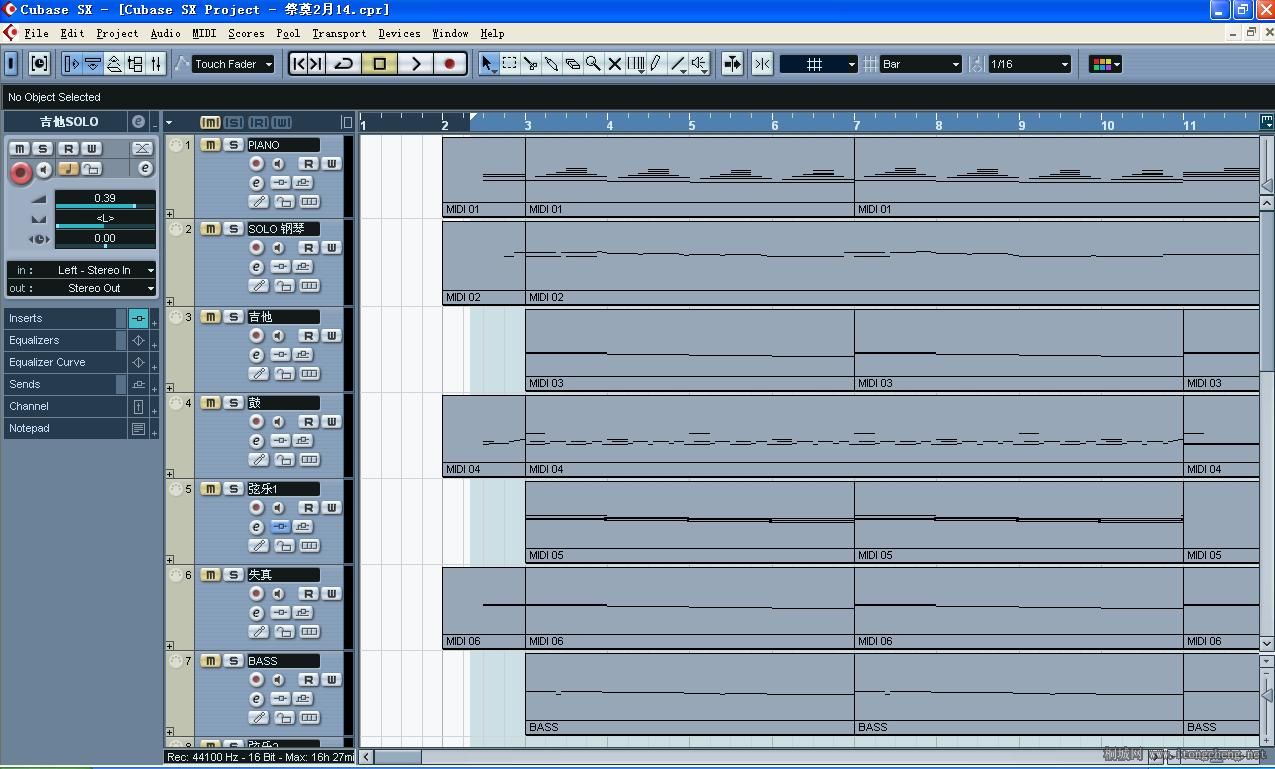Show the Overview strip
Viewport: 1275px width, 769px height.
114,64
